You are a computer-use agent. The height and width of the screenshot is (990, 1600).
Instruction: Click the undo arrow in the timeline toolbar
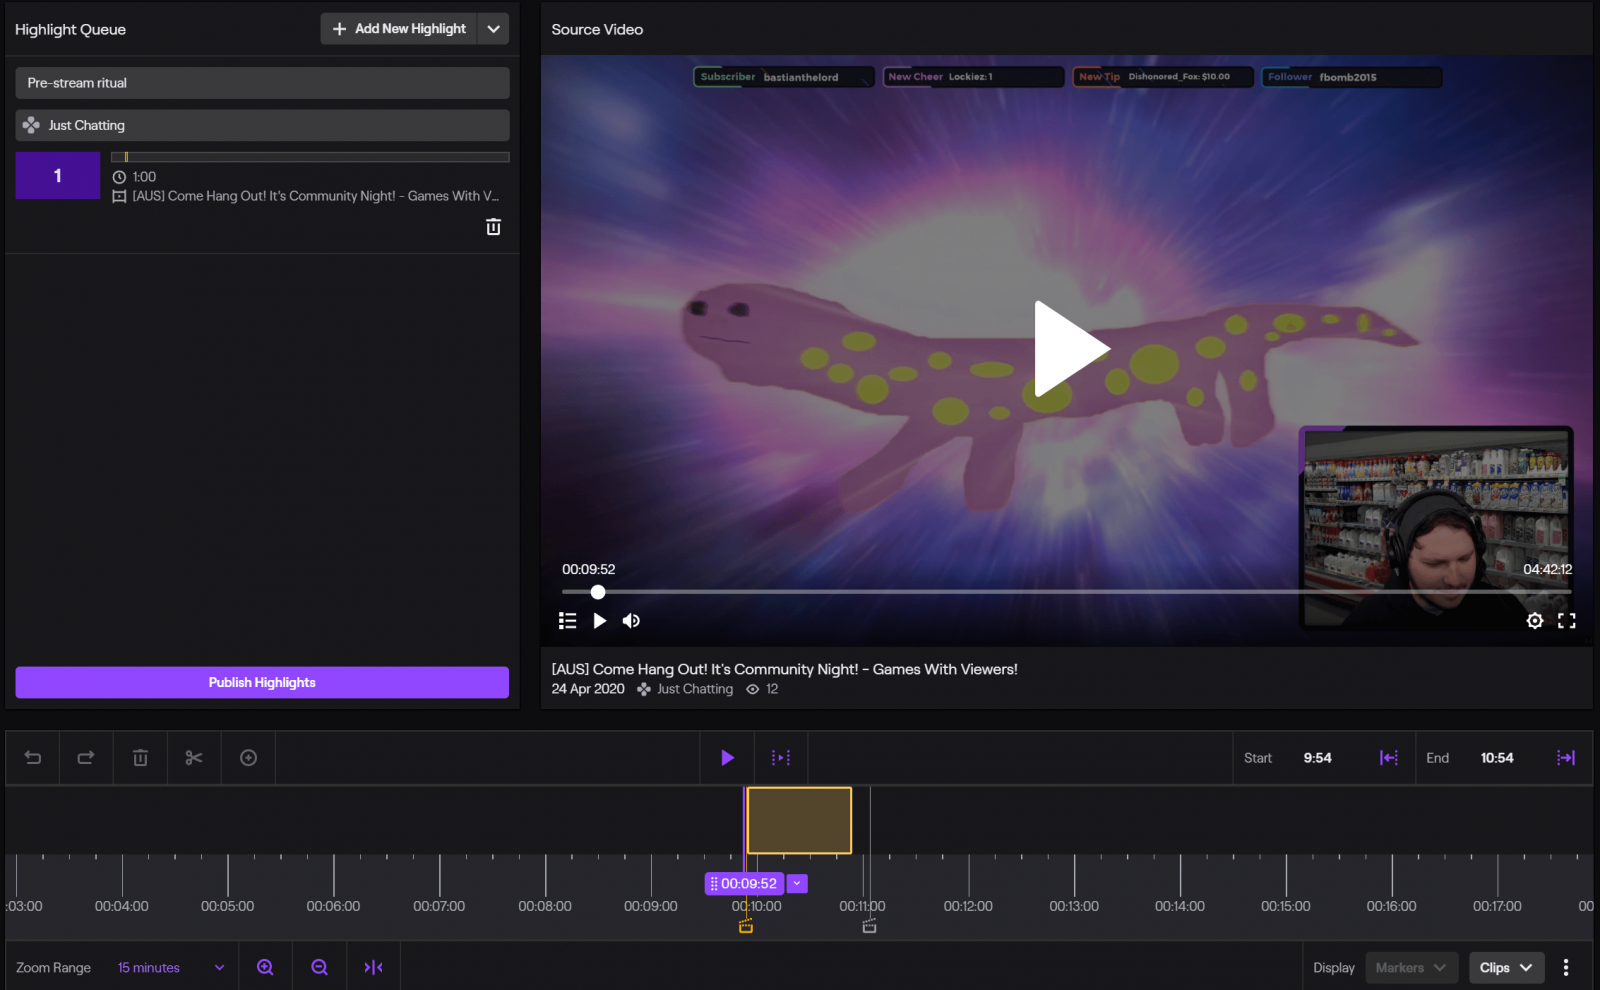33,758
